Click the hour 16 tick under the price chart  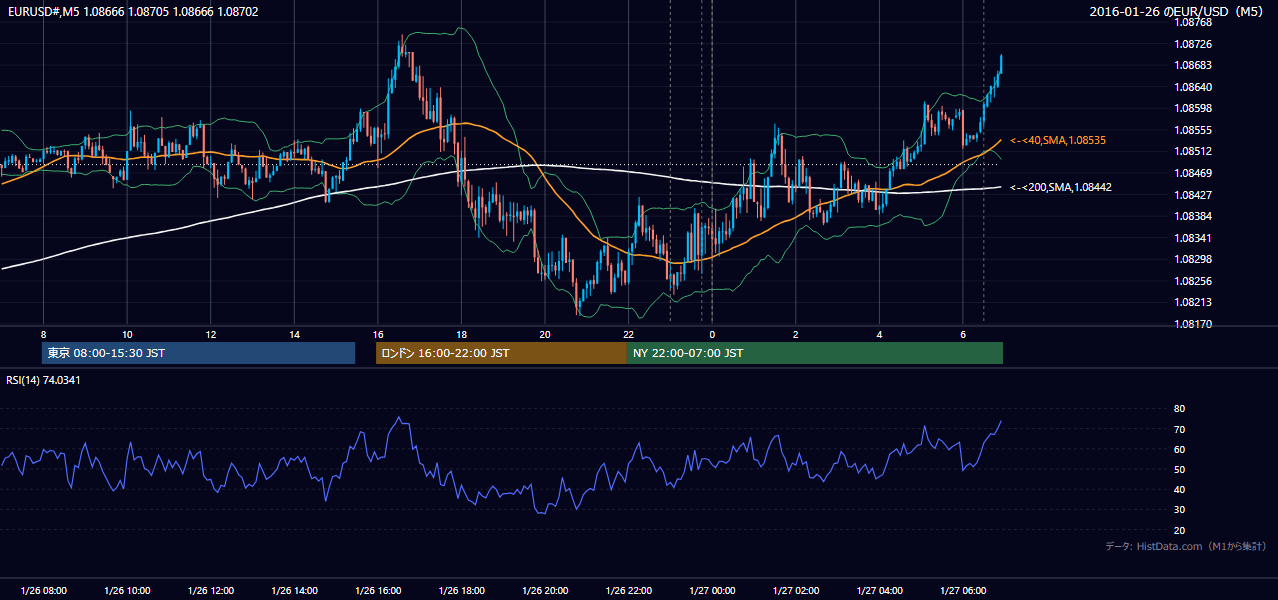pos(377,334)
